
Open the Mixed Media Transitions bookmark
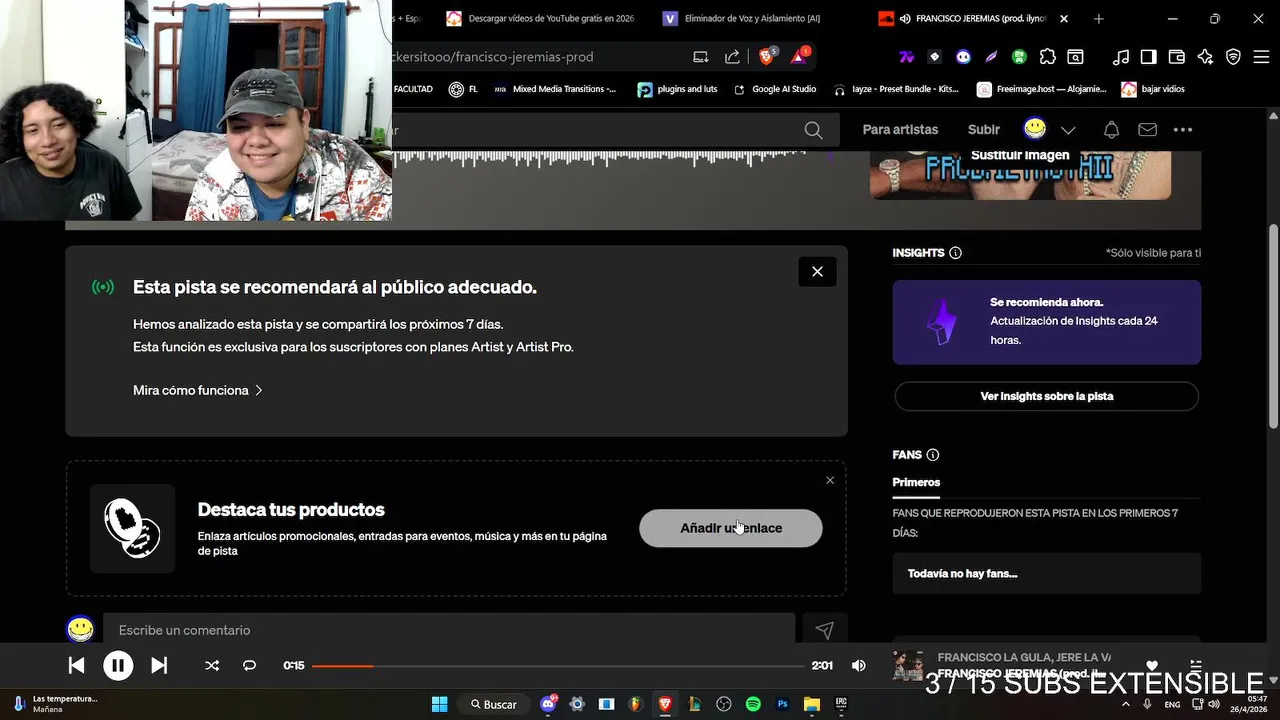click(555, 89)
